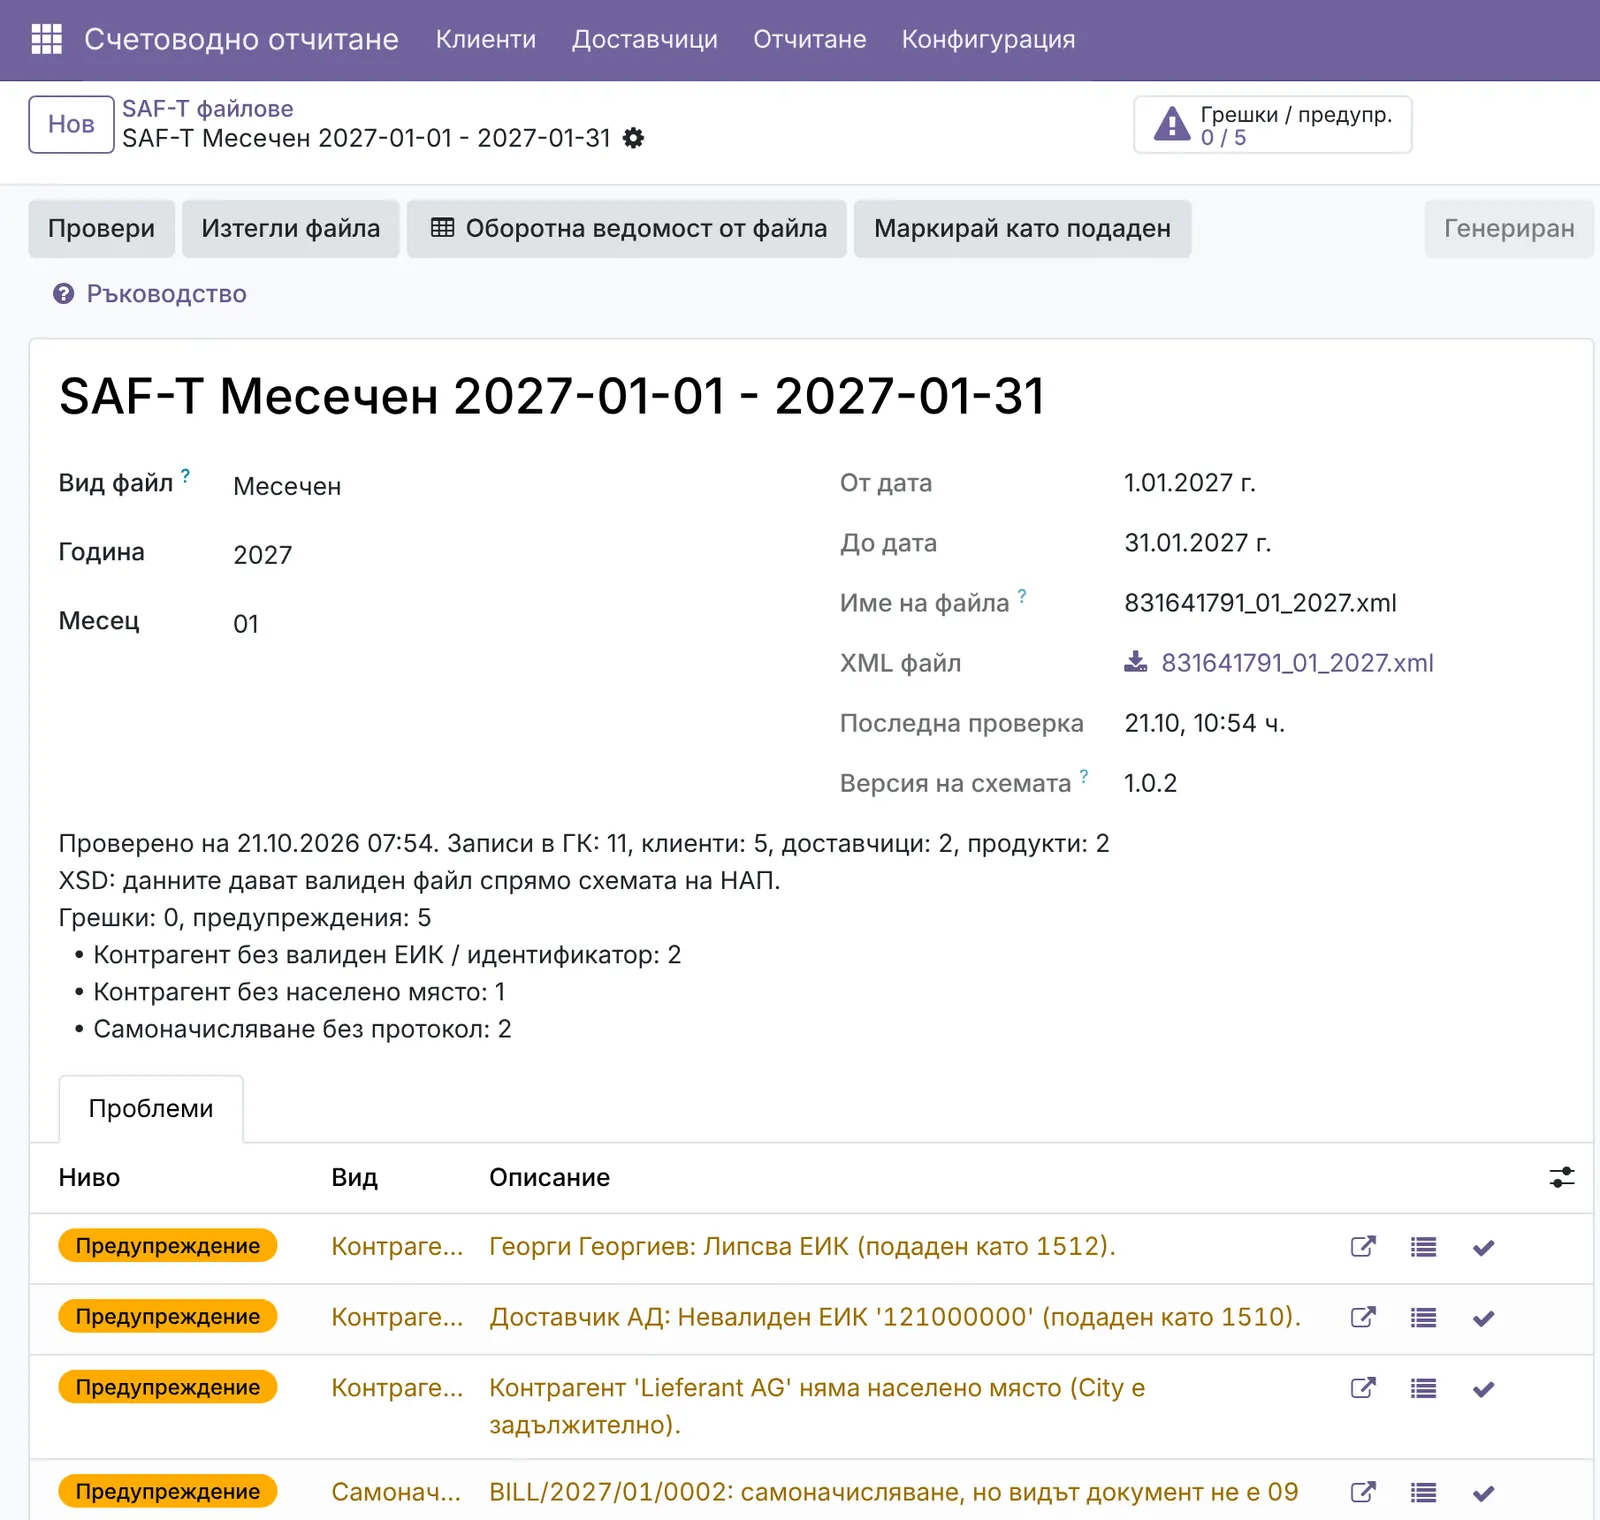Screen dimensions: 1600x1520
Task: Click the Ниво column header
Action: click(x=89, y=1177)
